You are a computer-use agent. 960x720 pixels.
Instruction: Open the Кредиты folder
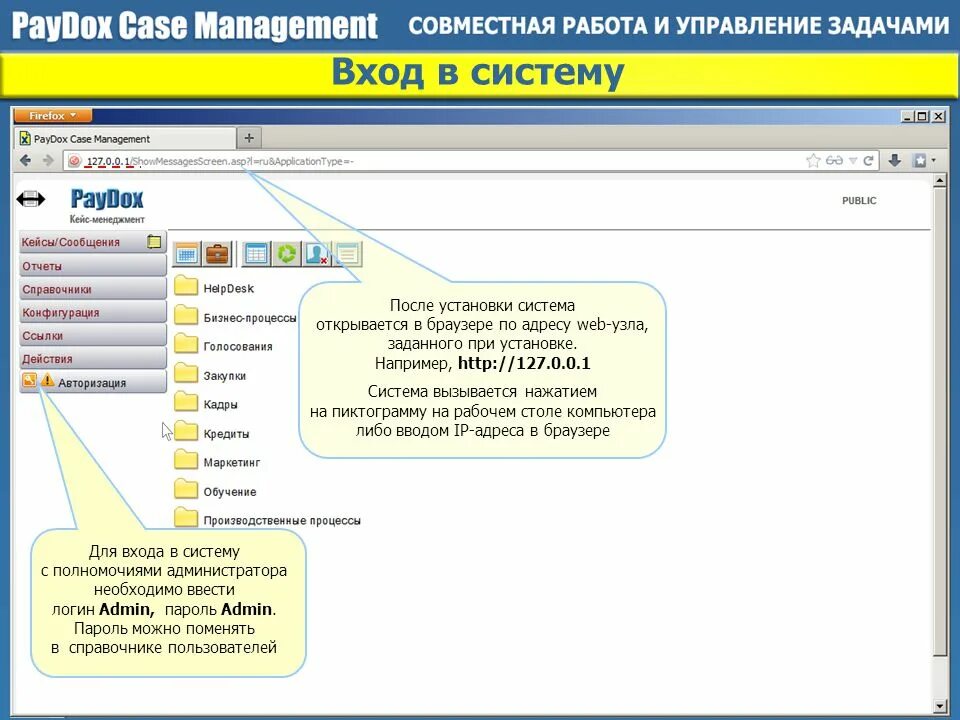pyautogui.click(x=212, y=433)
